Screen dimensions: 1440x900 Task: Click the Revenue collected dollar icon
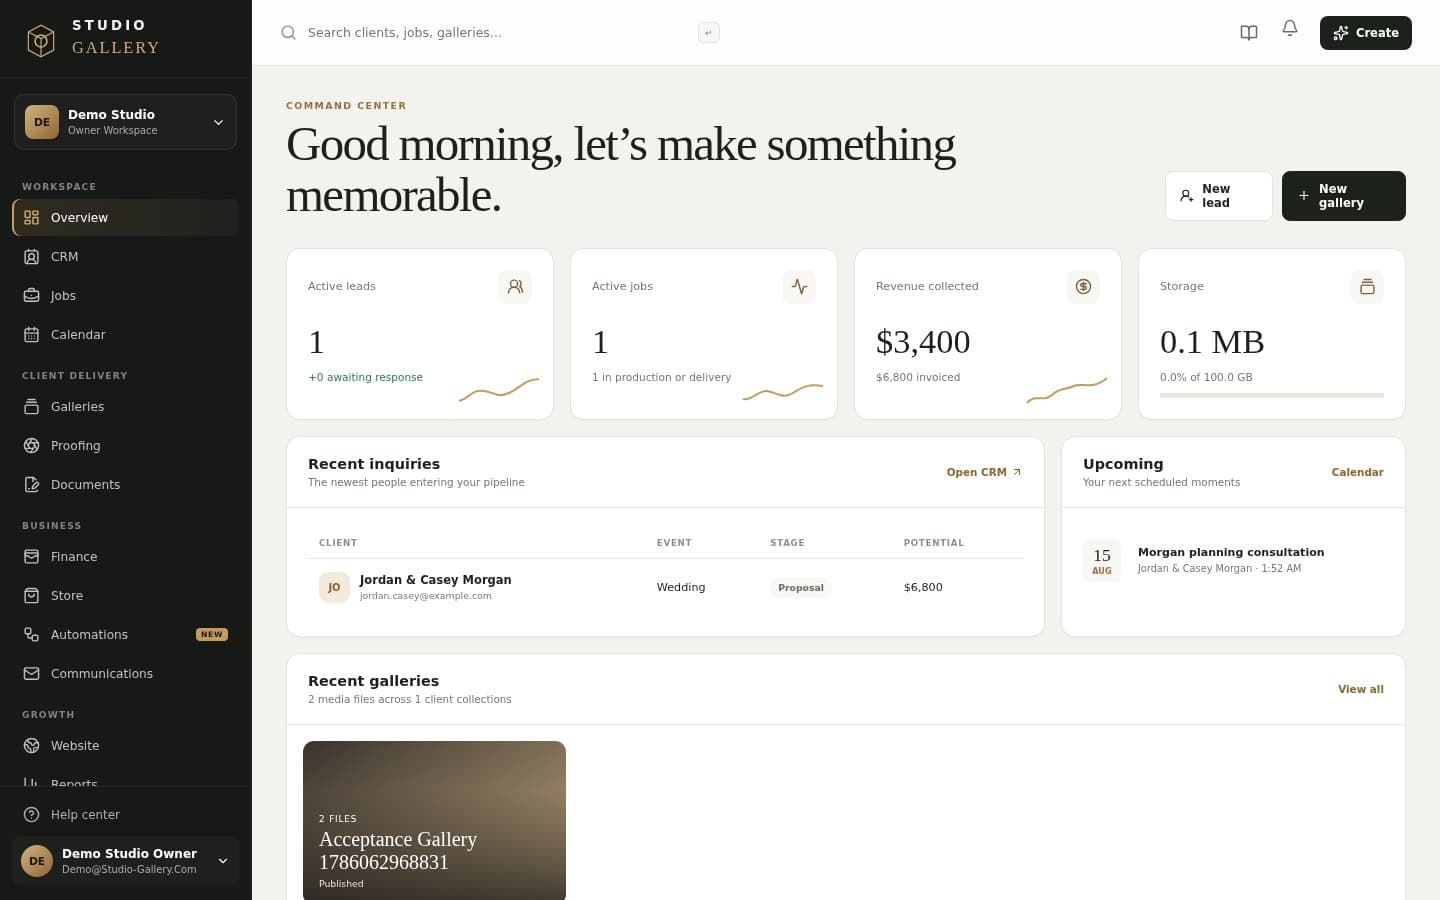[x=1083, y=286]
